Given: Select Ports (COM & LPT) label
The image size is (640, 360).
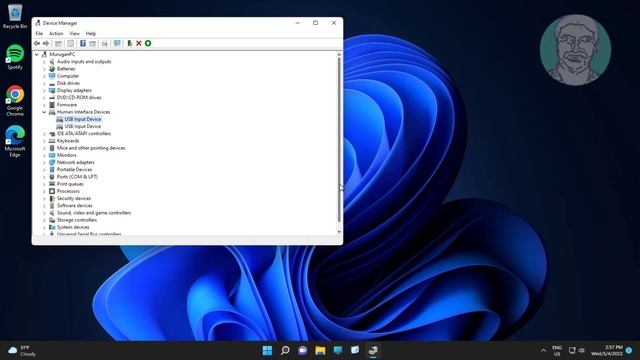Looking at the screenshot, I should click(77, 177).
